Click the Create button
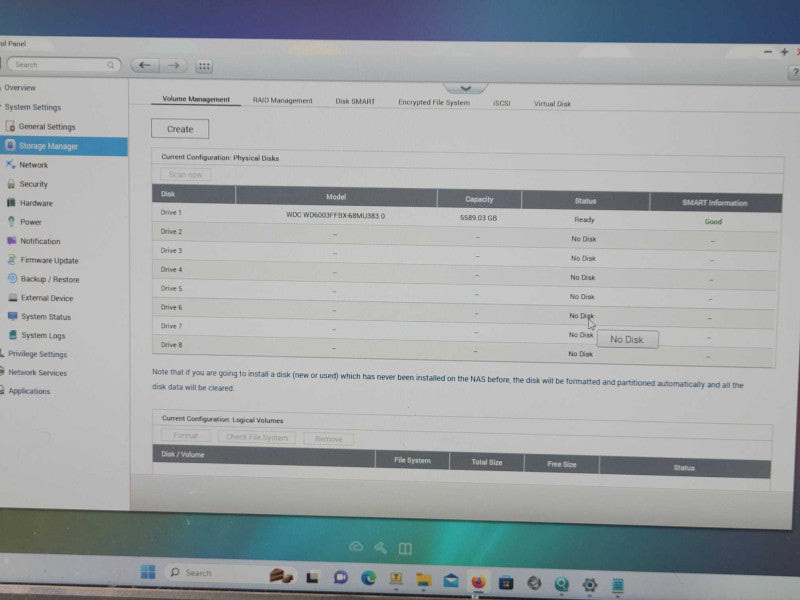800x600 pixels. tap(180, 129)
